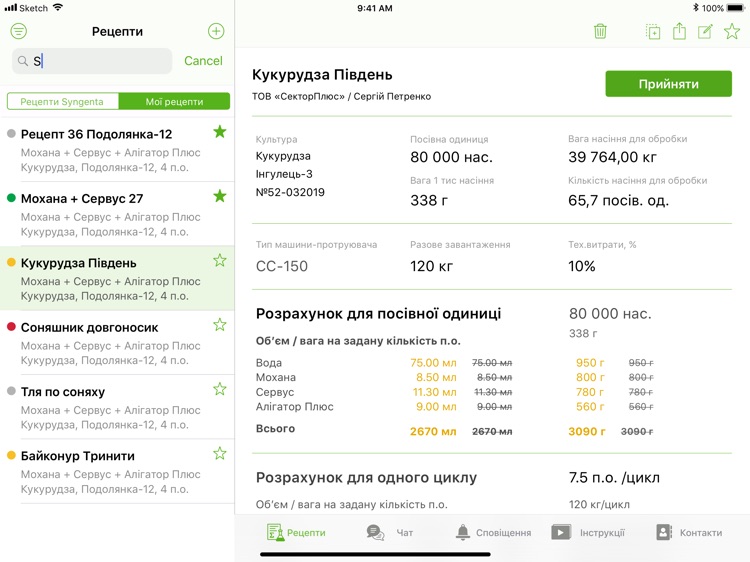
Task: Toggle favorite star for Тля по соняху
Action: pyautogui.click(x=220, y=389)
